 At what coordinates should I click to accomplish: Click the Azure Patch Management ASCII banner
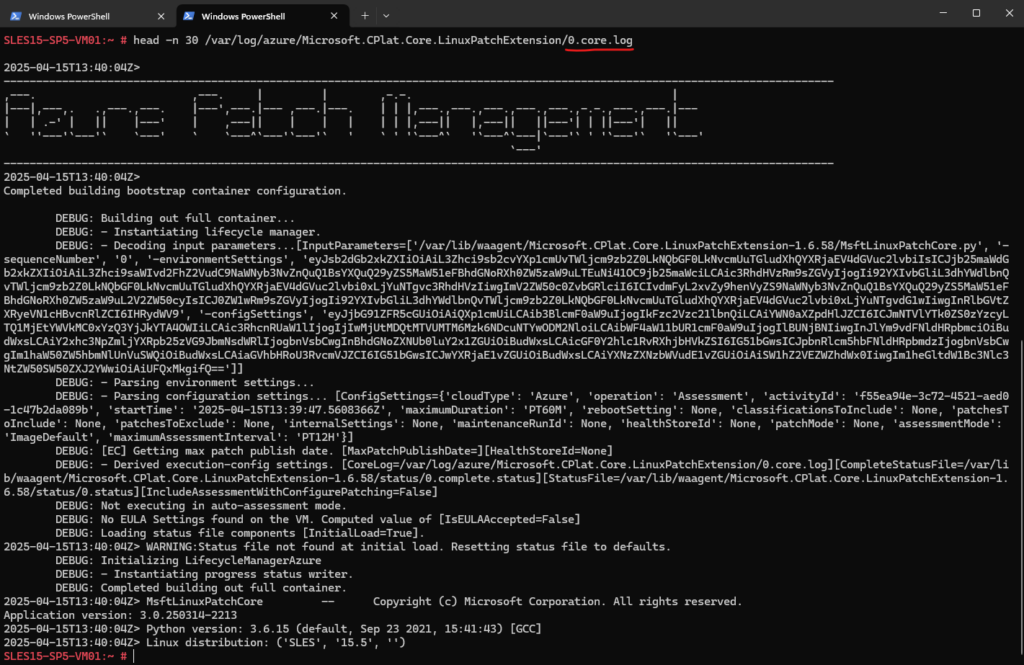click(x=353, y=121)
